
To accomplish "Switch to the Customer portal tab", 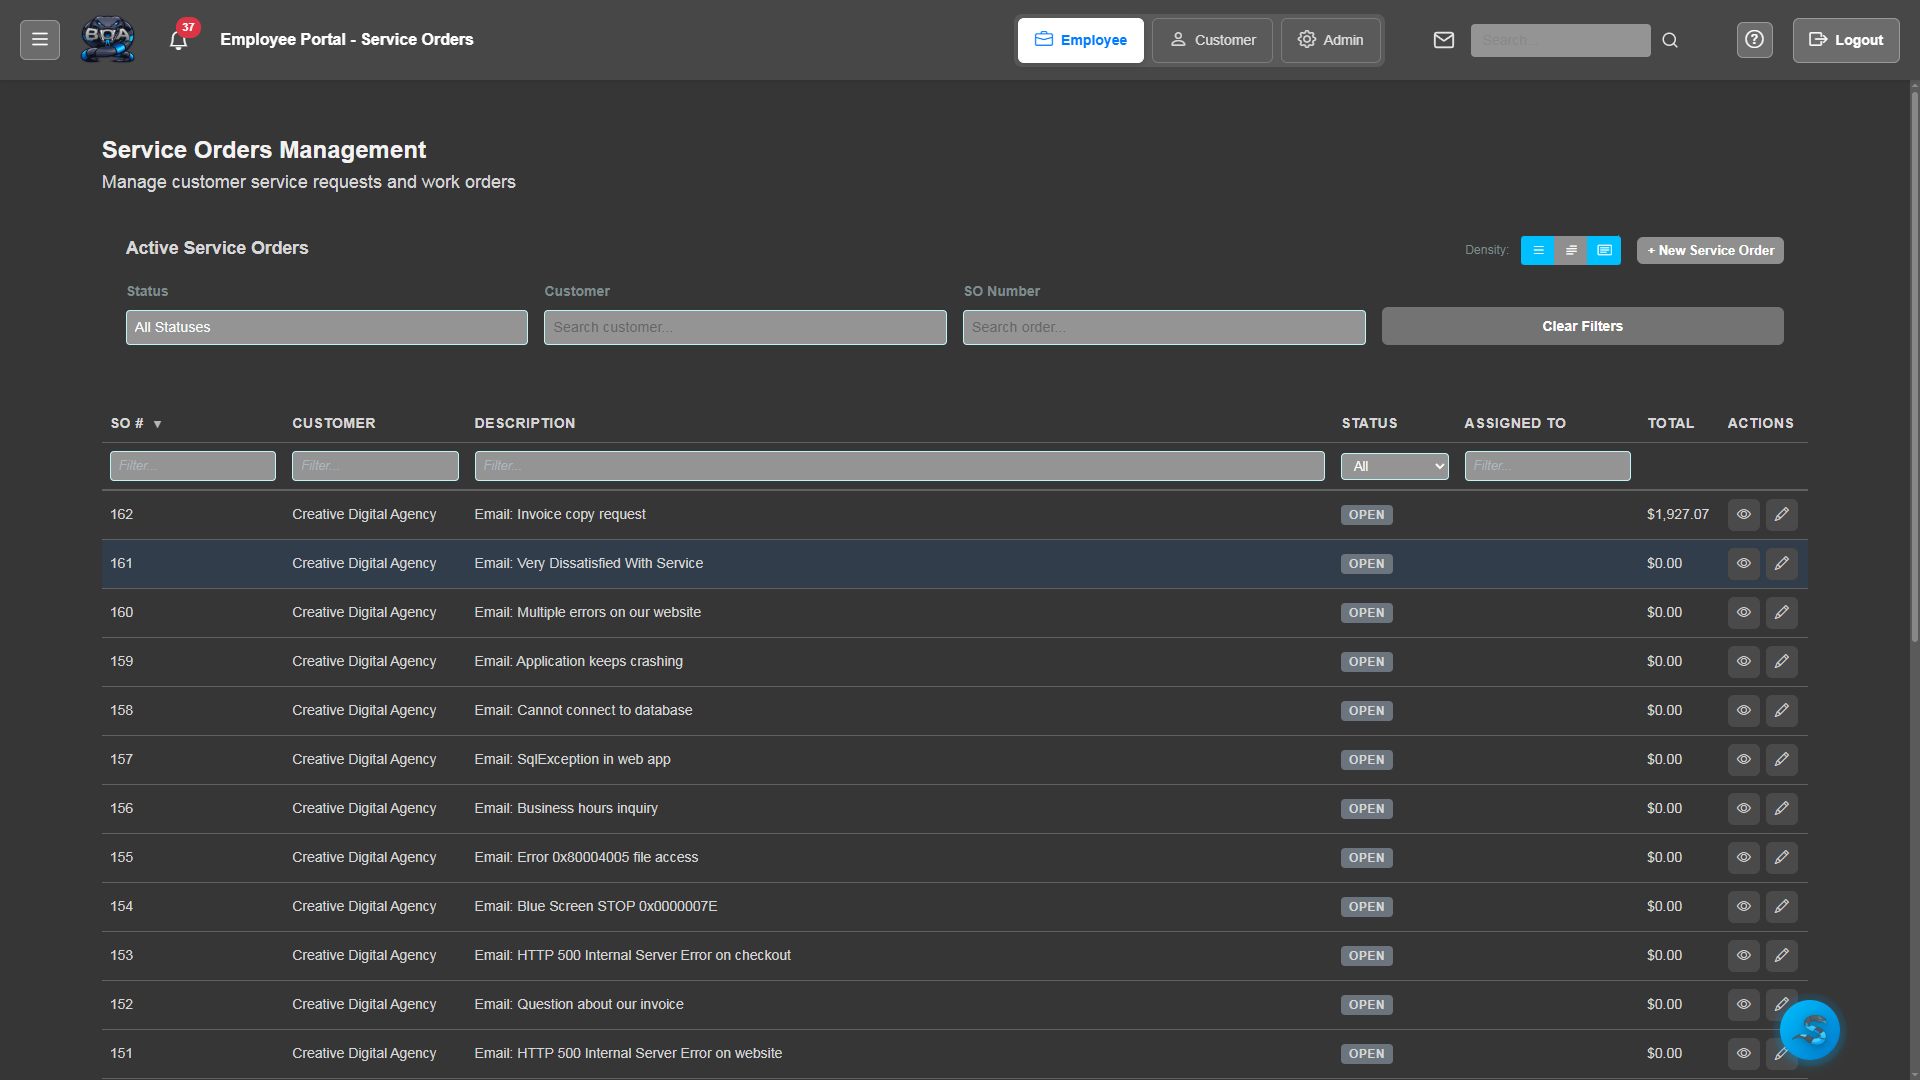I will coord(1212,40).
